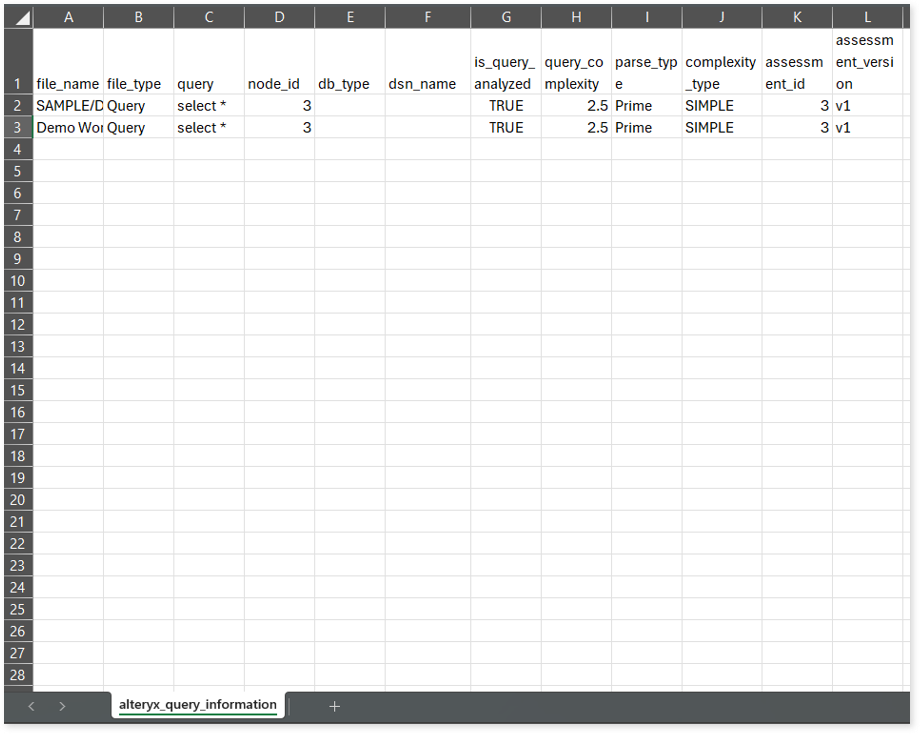Select column H header
This screenshot has height=734, width=920.
(x=576, y=18)
